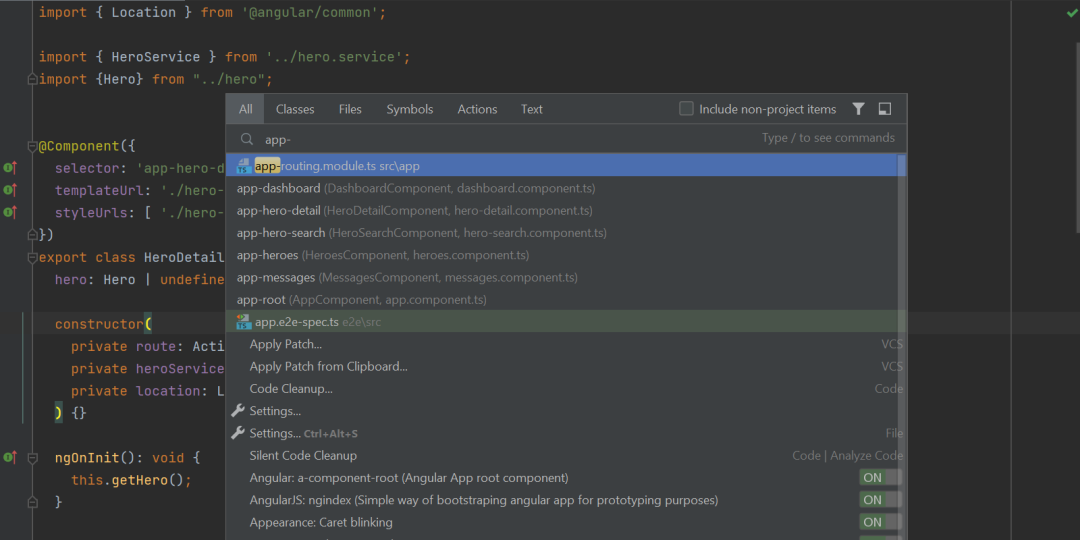Collapse the ngOnInit method fold marker
The image size is (1080, 540).
tap(32, 457)
